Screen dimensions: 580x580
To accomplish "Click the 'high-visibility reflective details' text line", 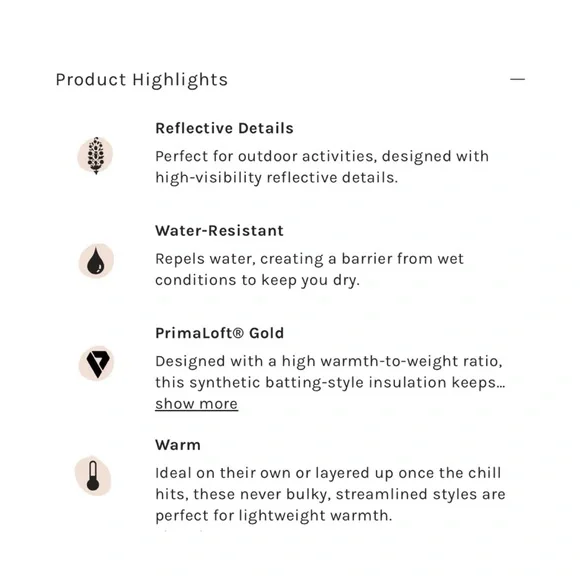I will [276, 178].
